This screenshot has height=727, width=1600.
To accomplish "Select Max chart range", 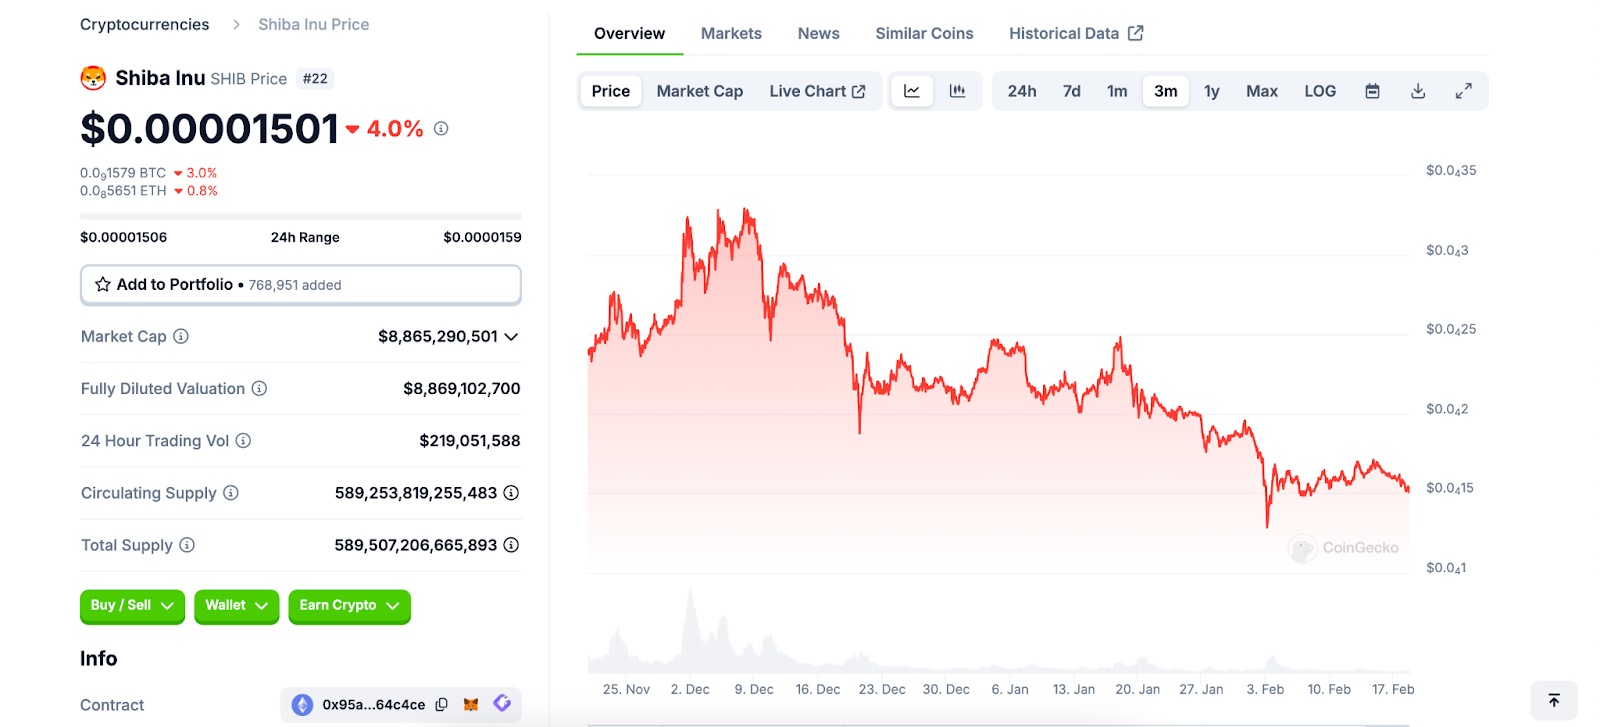I will [1262, 91].
